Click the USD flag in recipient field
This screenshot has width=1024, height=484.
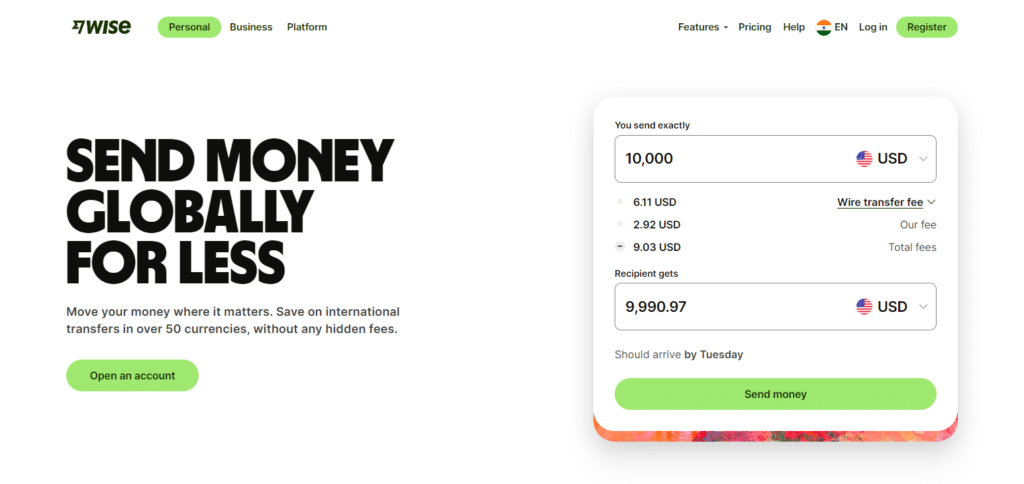click(864, 306)
